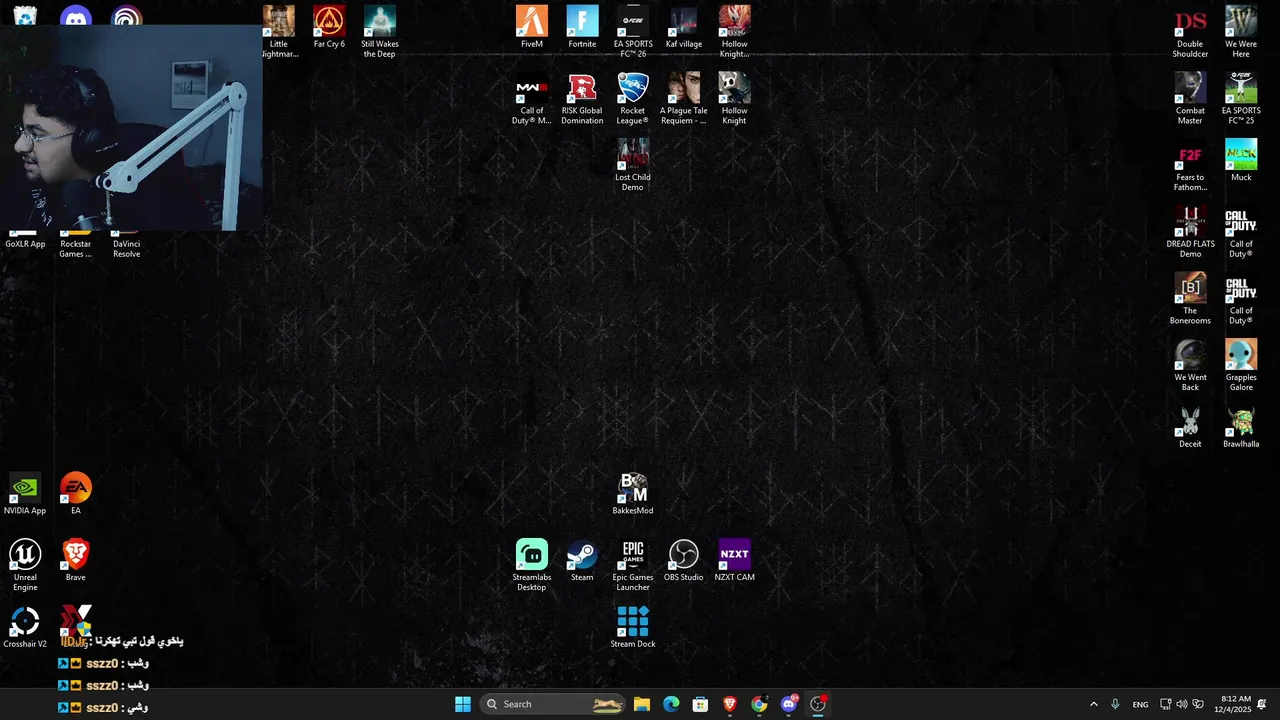
Task: Switch to OBS Studio in the taskbar
Action: (x=818, y=704)
